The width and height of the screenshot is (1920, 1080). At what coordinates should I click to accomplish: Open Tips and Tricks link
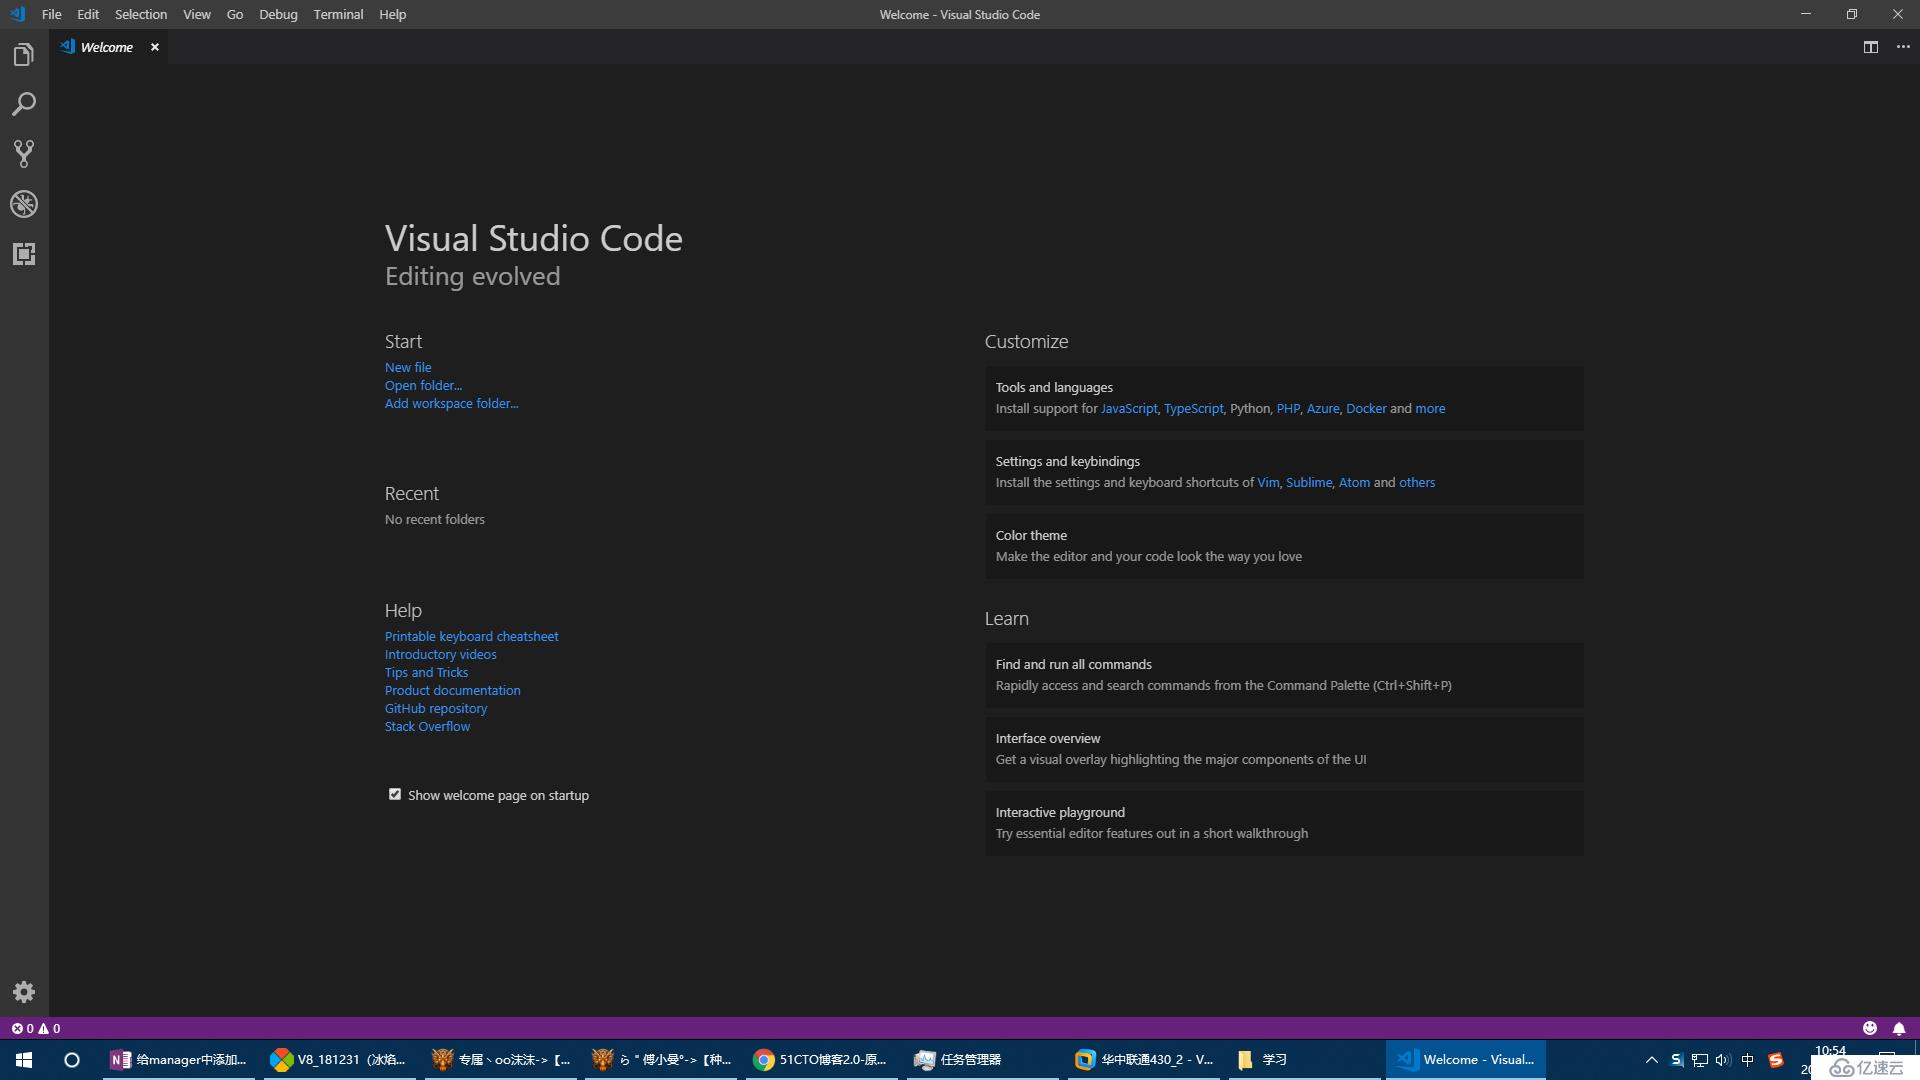426,672
